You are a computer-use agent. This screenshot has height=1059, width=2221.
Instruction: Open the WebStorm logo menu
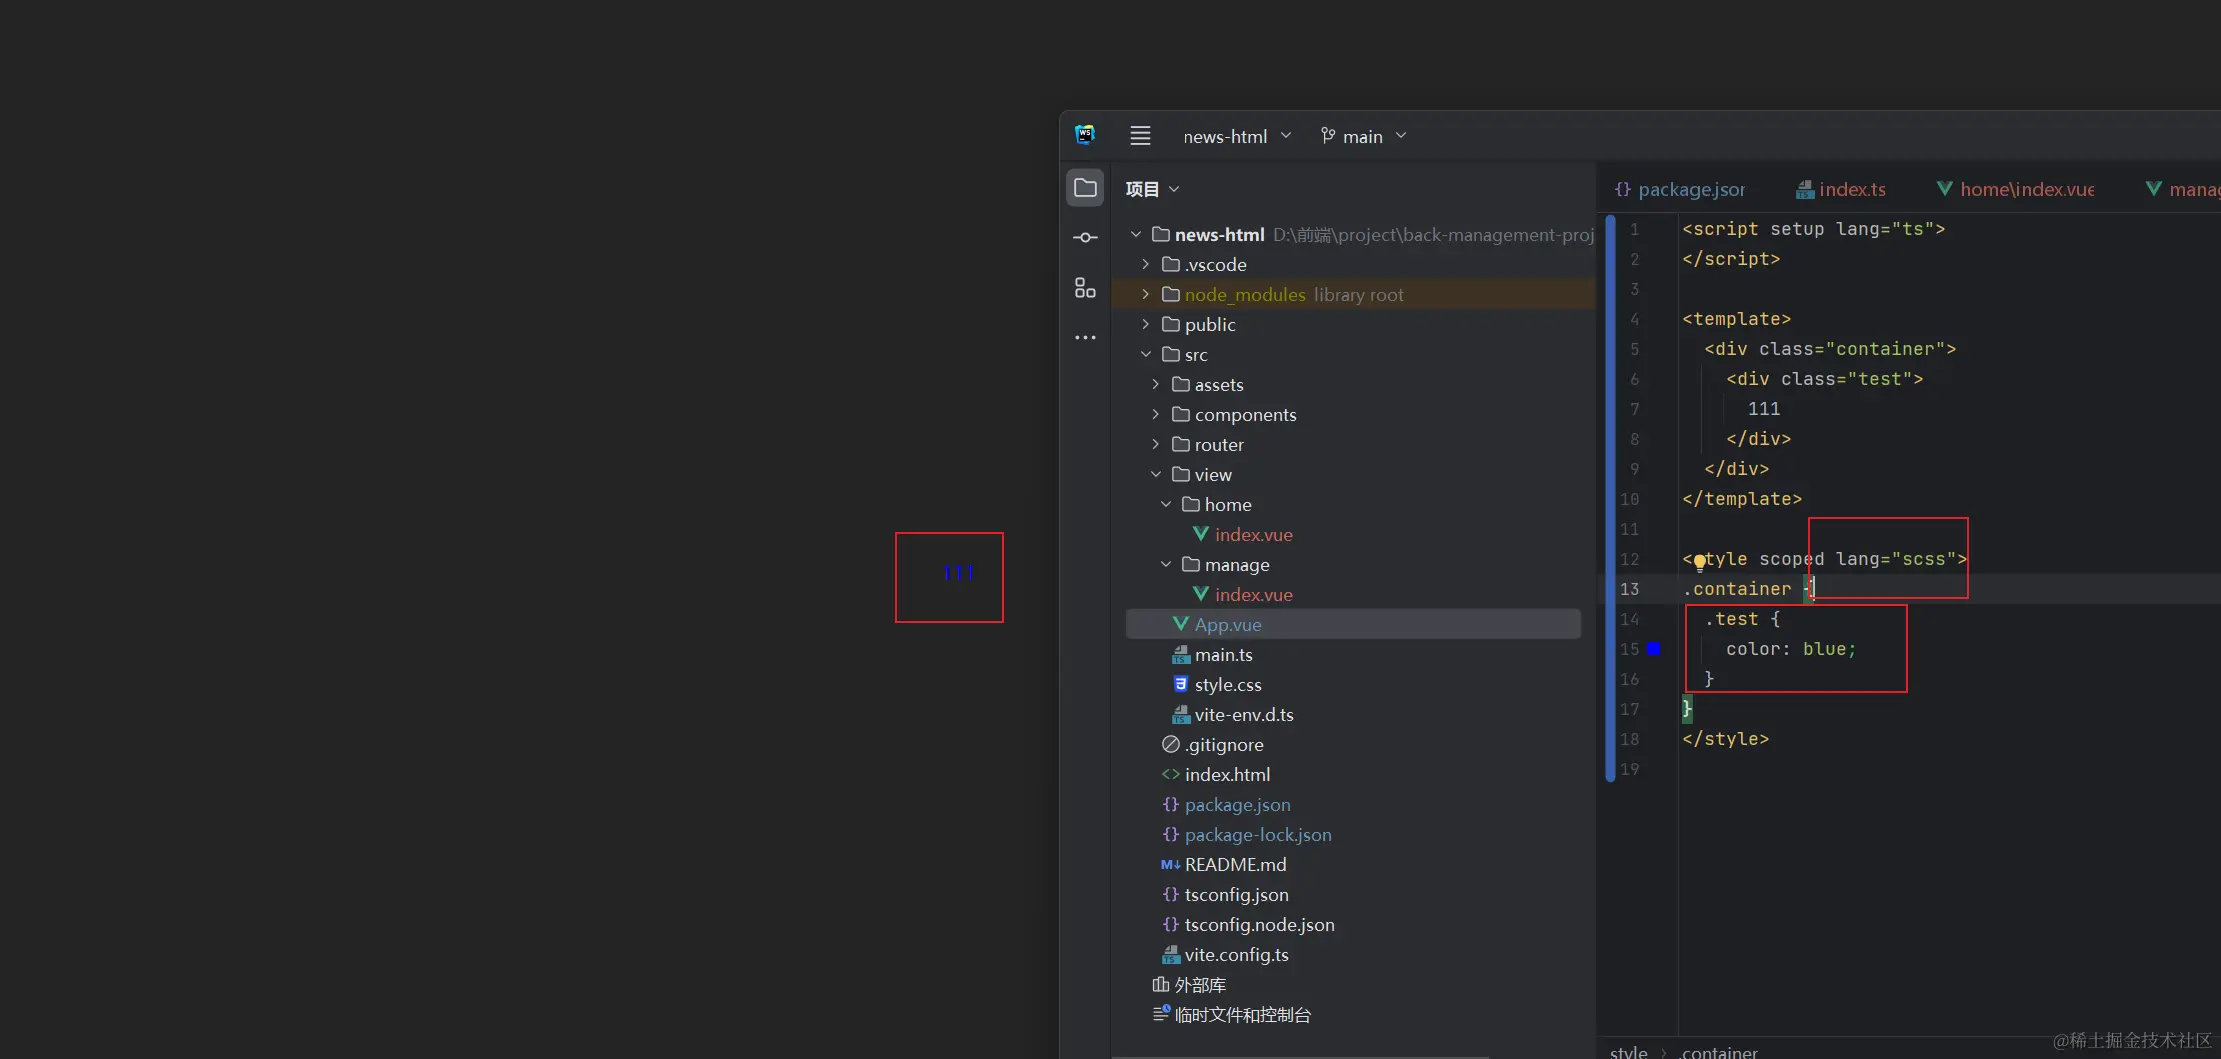pyautogui.click(x=1085, y=135)
